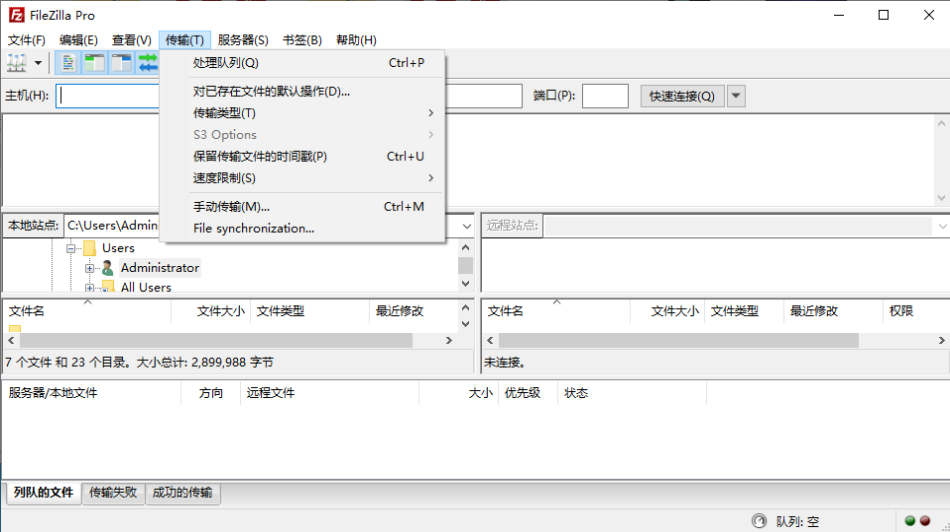Click local file list scroll right arrow
The height and width of the screenshot is (532, 950).
[449, 341]
